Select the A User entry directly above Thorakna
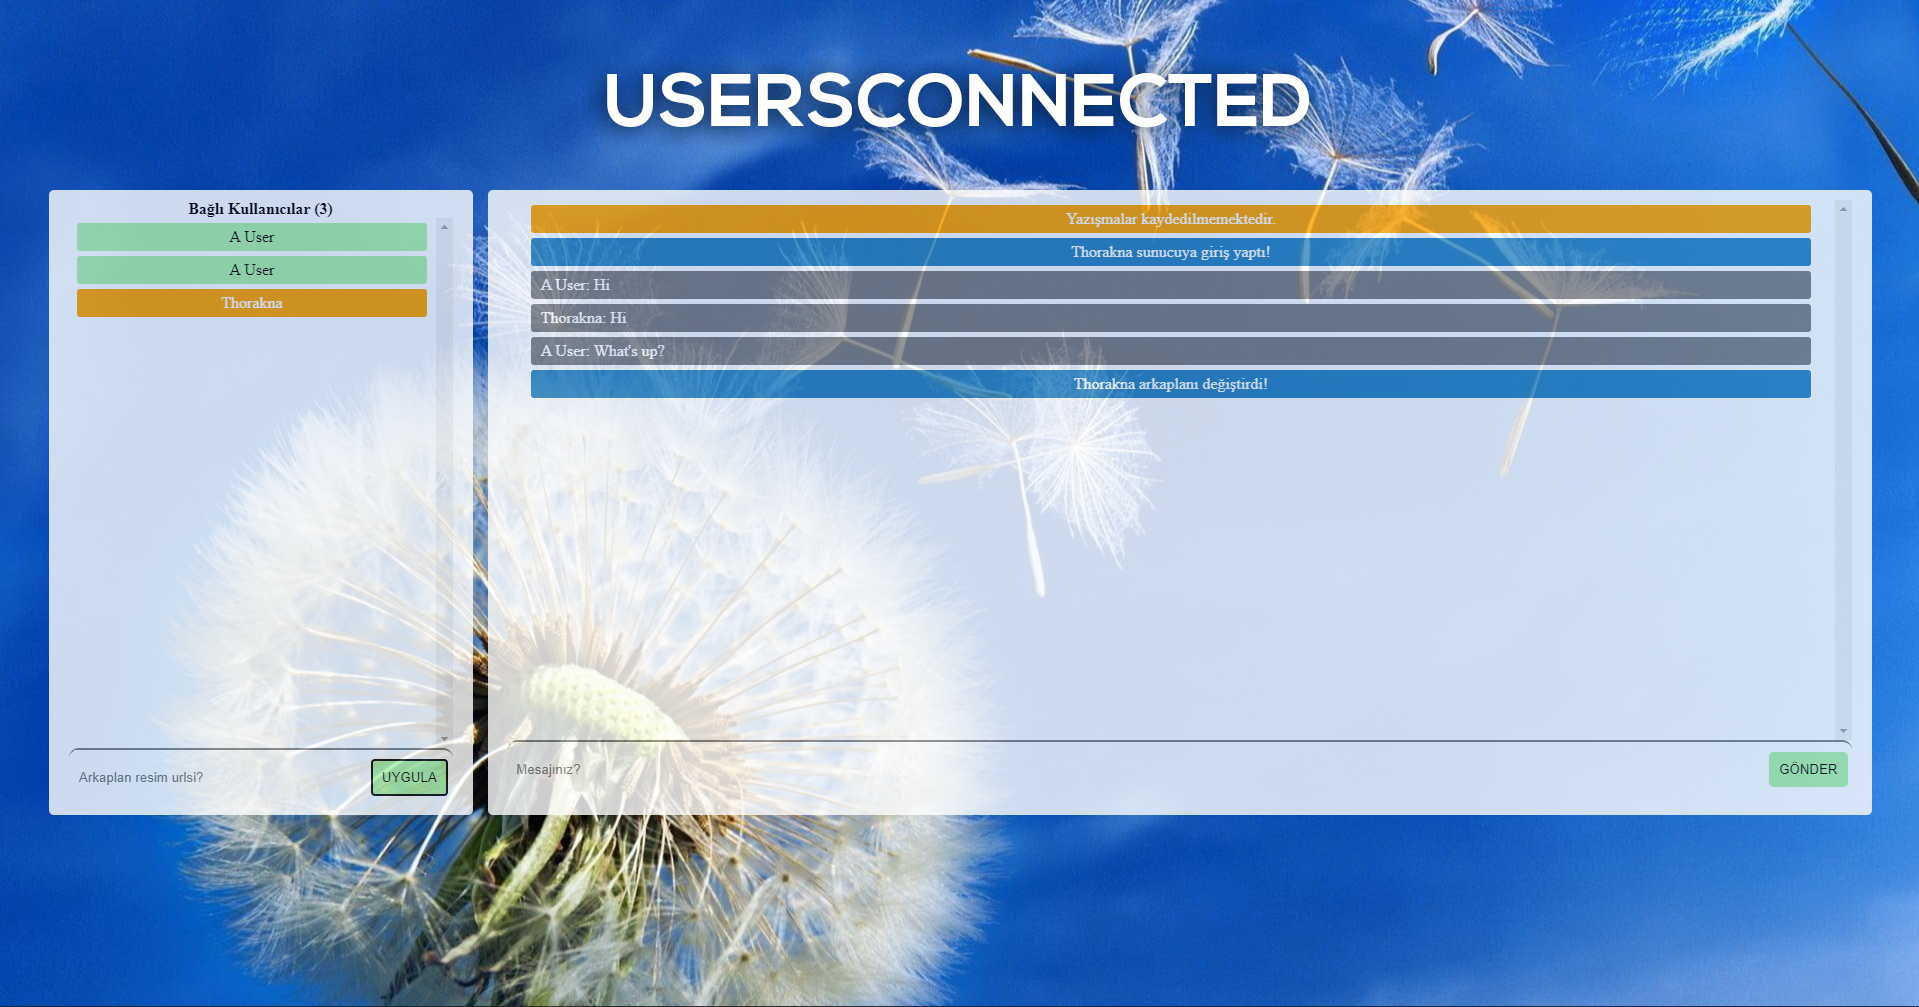Viewport: 1919px width, 1007px height. coord(251,270)
